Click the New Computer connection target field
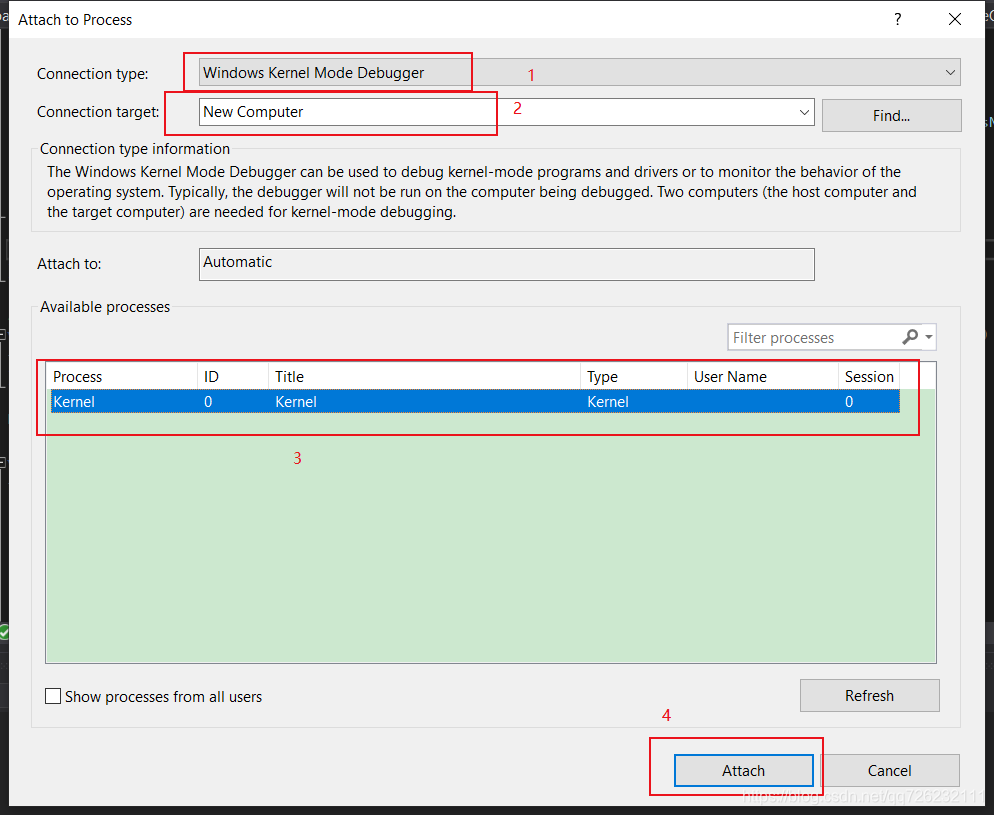 [506, 112]
